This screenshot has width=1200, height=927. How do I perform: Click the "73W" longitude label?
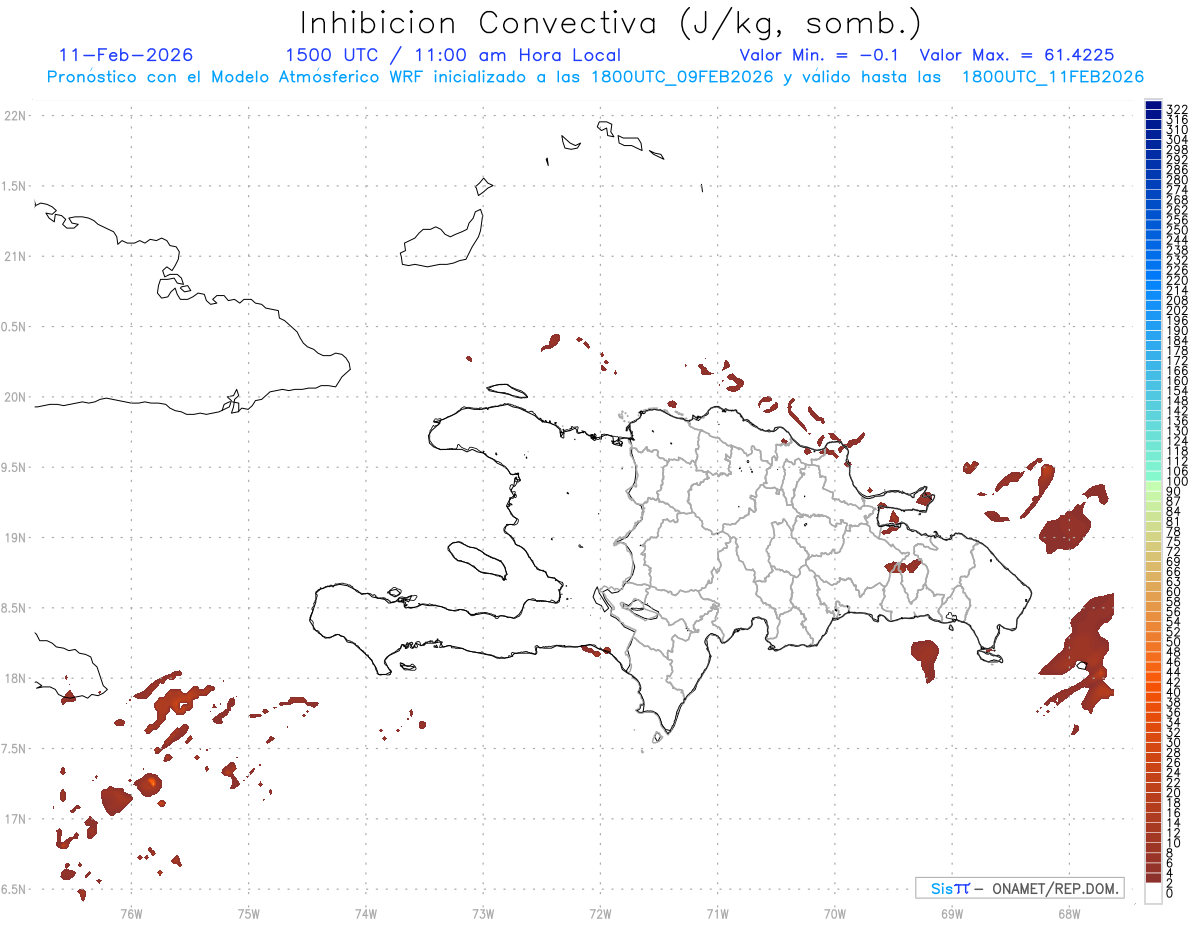pyautogui.click(x=483, y=914)
